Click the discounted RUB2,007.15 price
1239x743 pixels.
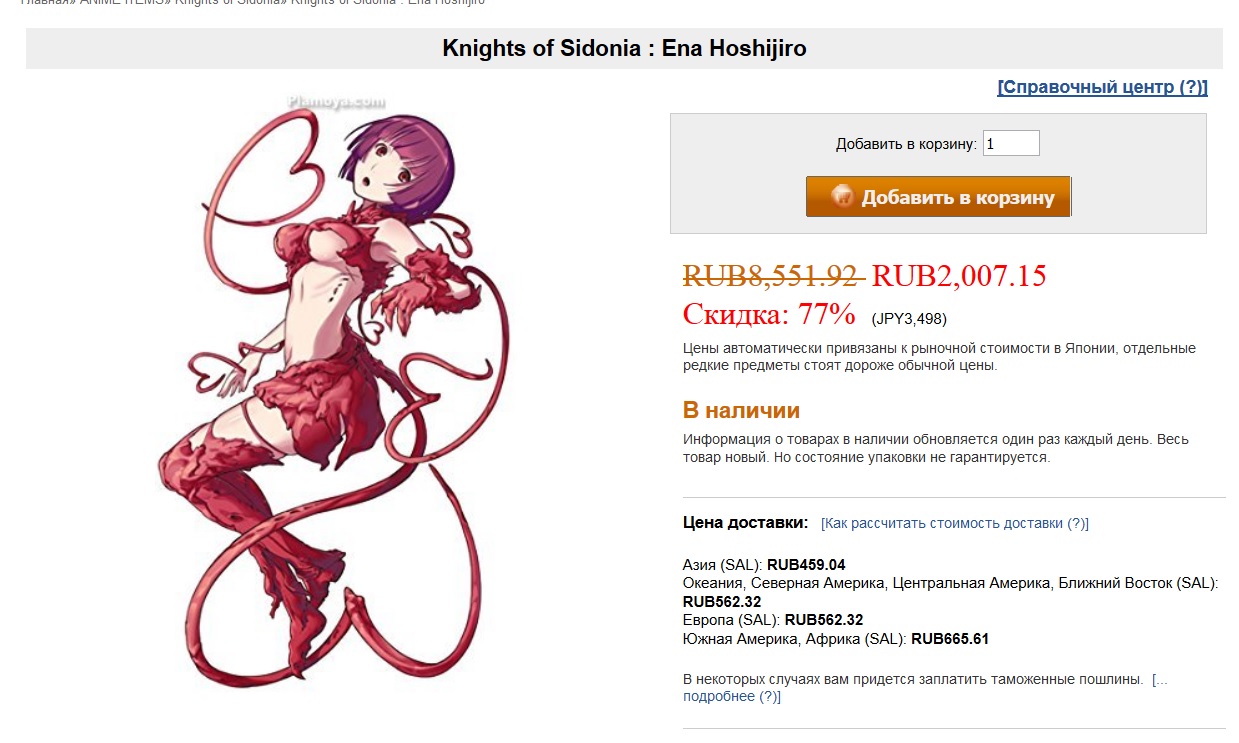click(x=959, y=275)
